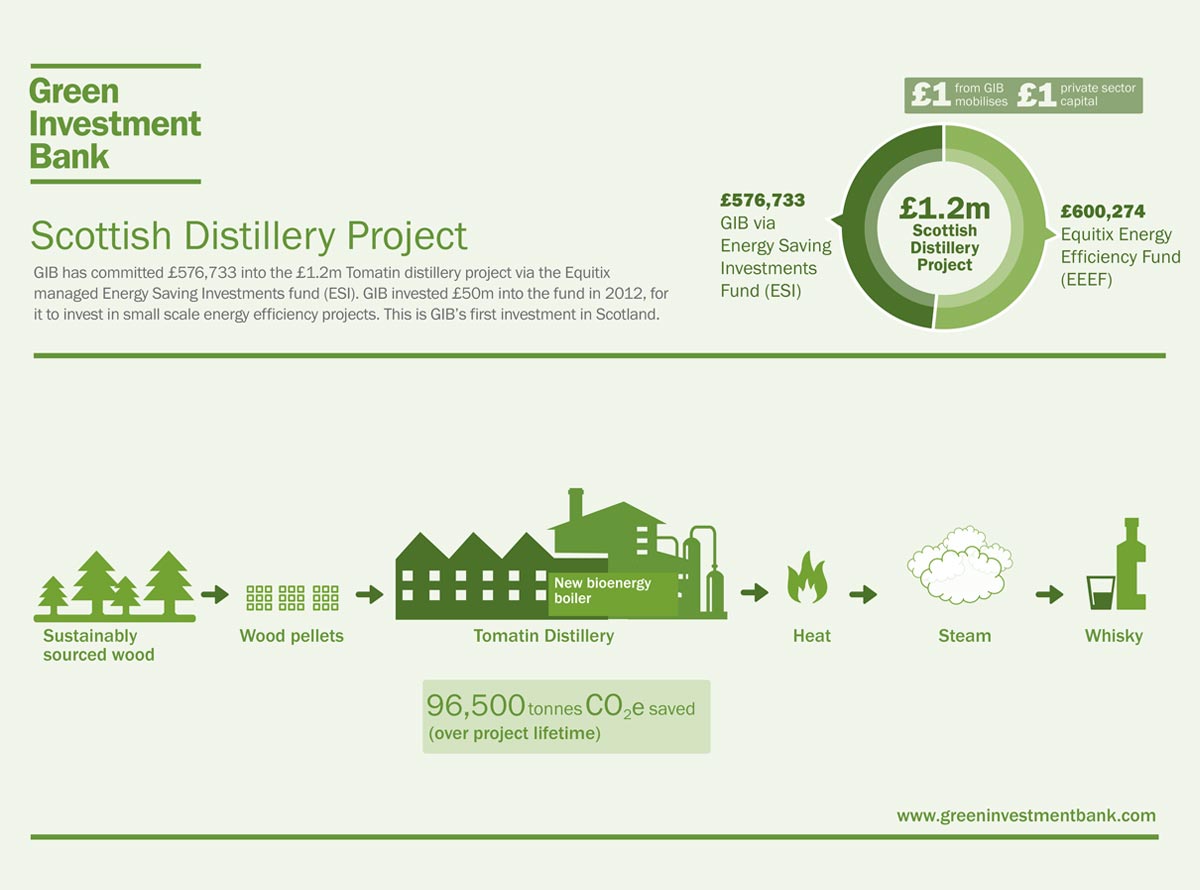Click the whisky bottle and glass icon
This screenshot has width=1200, height=890.
pos(1115,564)
